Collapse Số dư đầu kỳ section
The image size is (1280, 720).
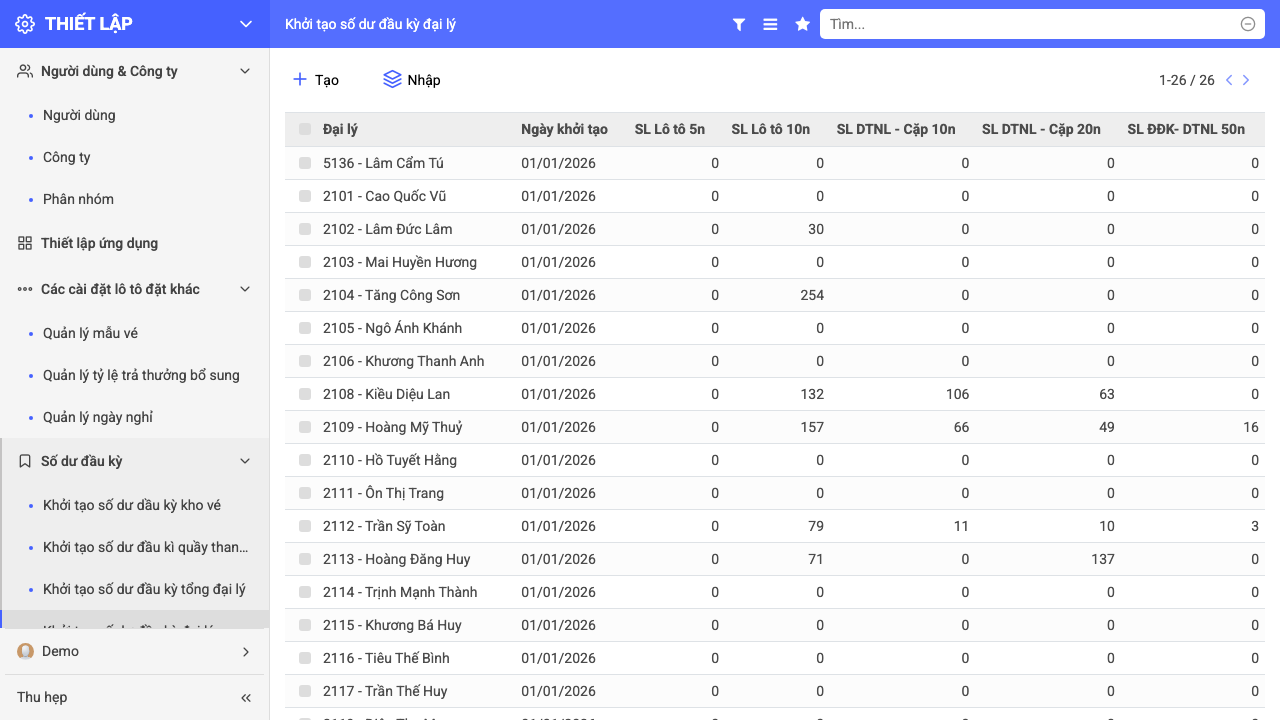point(245,461)
